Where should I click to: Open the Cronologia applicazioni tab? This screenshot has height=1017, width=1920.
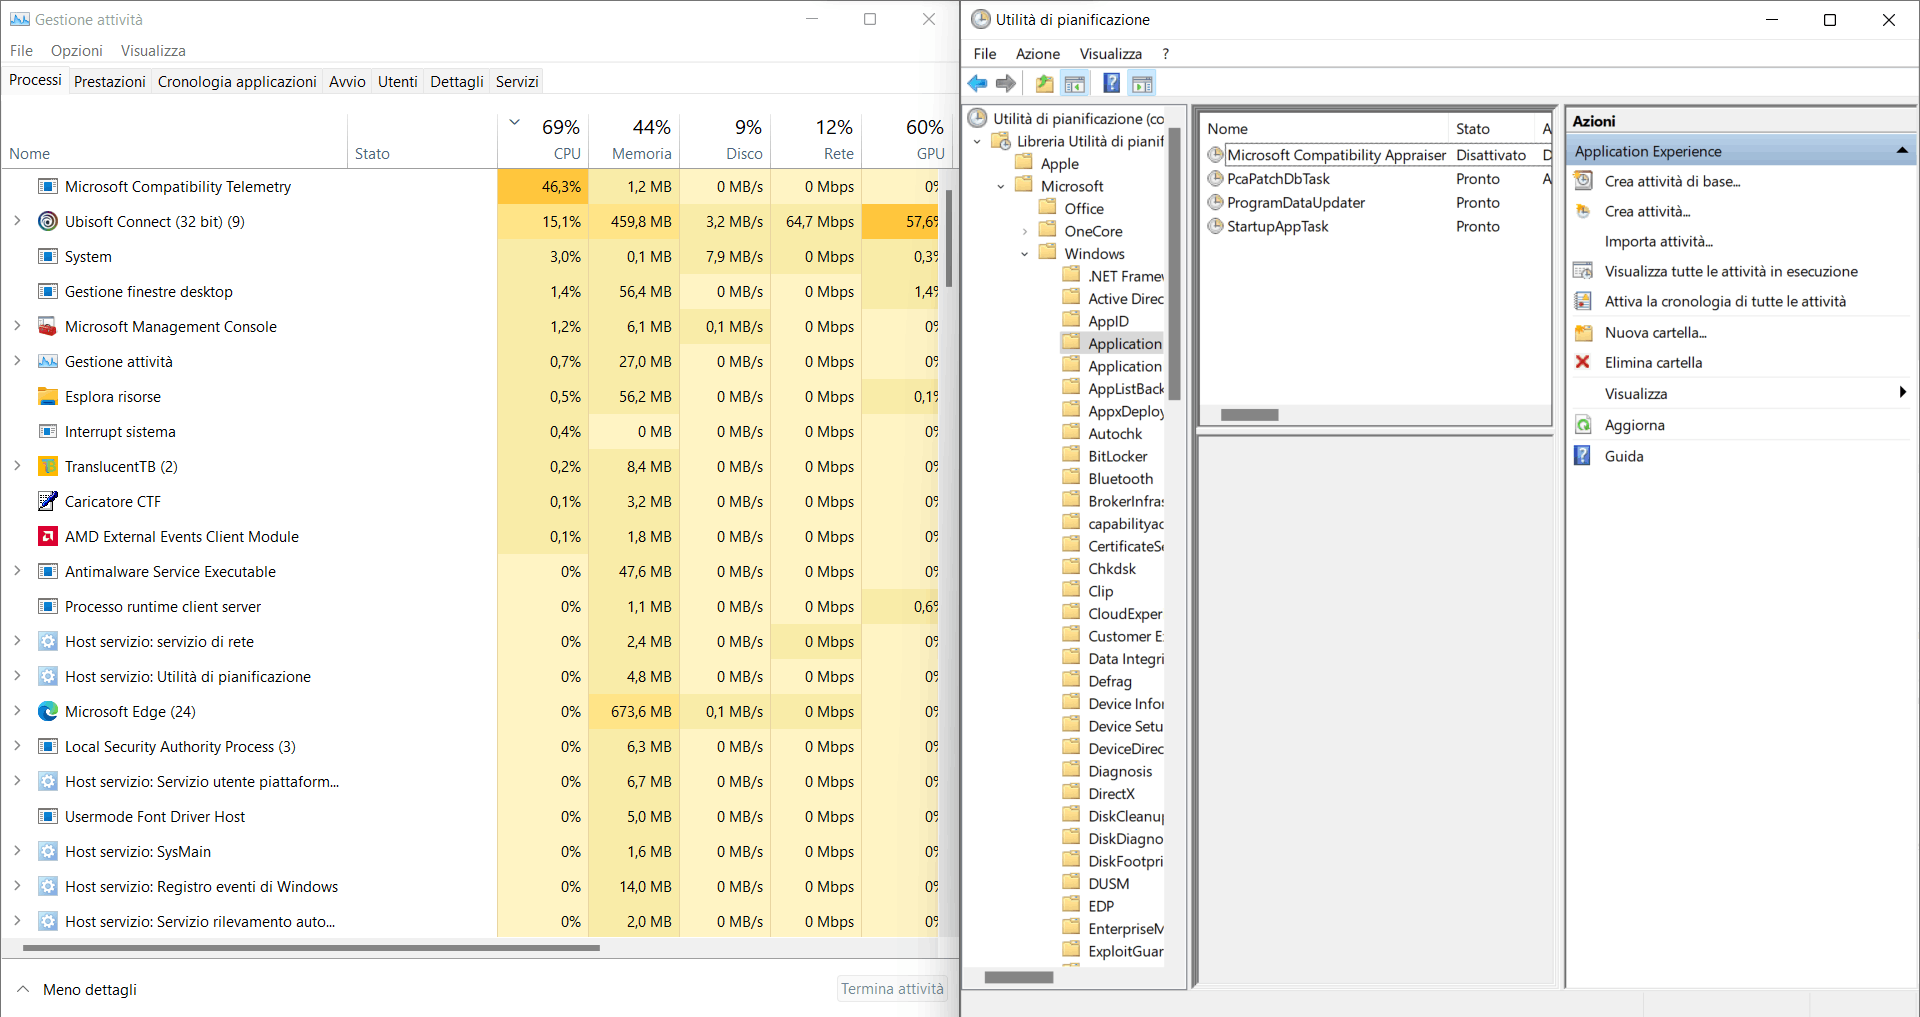coord(237,82)
